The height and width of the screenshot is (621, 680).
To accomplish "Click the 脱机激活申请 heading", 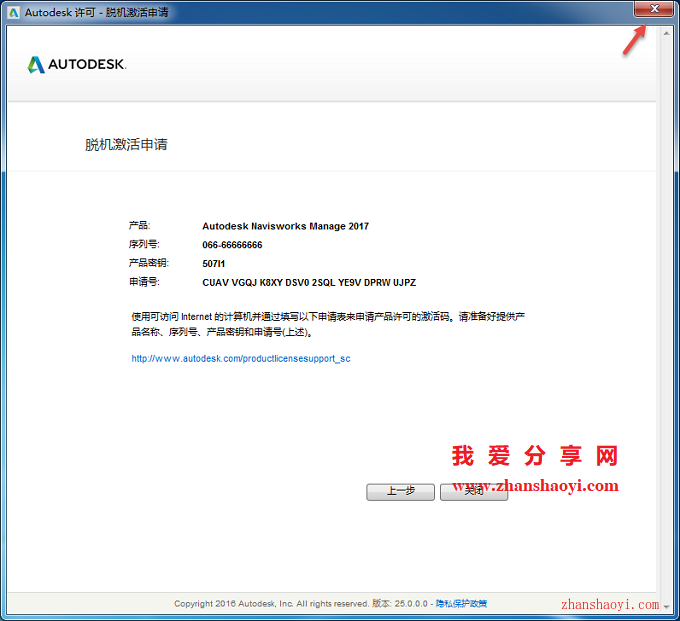I will pyautogui.click(x=126, y=144).
